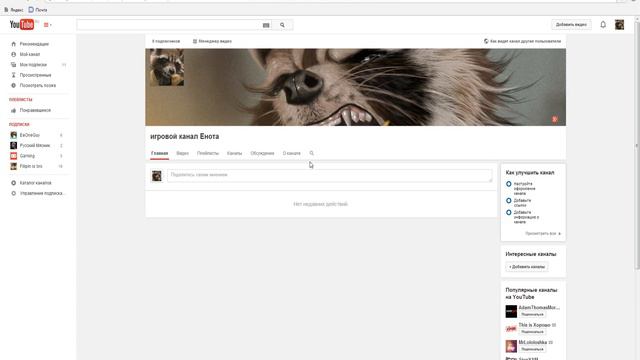Open Посмотреть позже in sidebar

pyautogui.click(x=38, y=85)
